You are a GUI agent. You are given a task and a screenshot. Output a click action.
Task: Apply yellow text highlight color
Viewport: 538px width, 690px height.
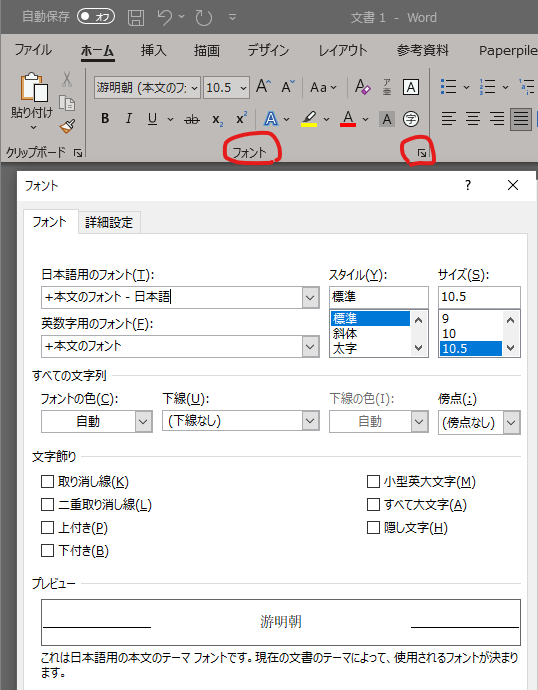click(x=309, y=119)
